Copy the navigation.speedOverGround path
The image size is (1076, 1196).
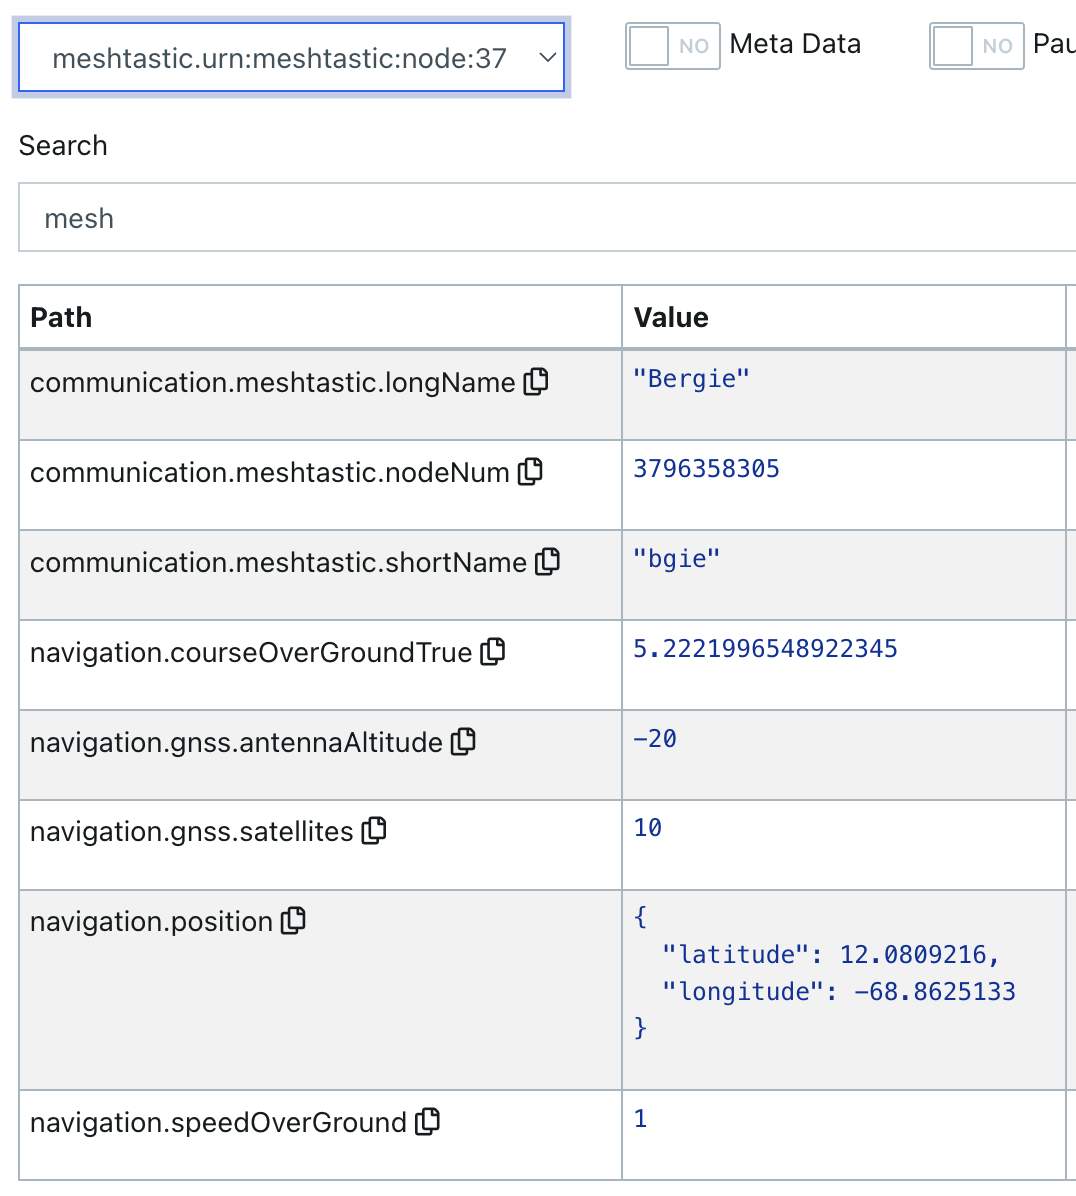pos(428,1121)
